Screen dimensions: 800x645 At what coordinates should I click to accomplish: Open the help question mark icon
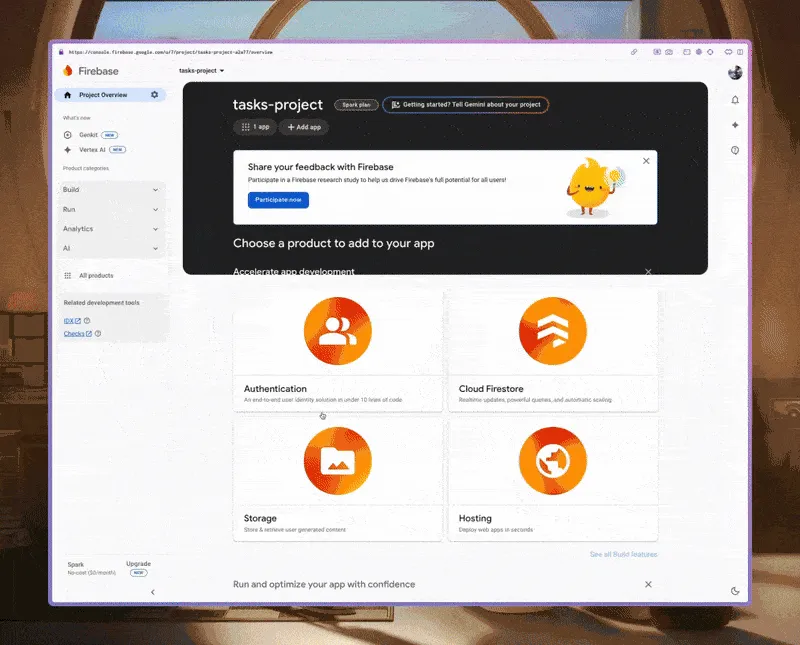(735, 150)
